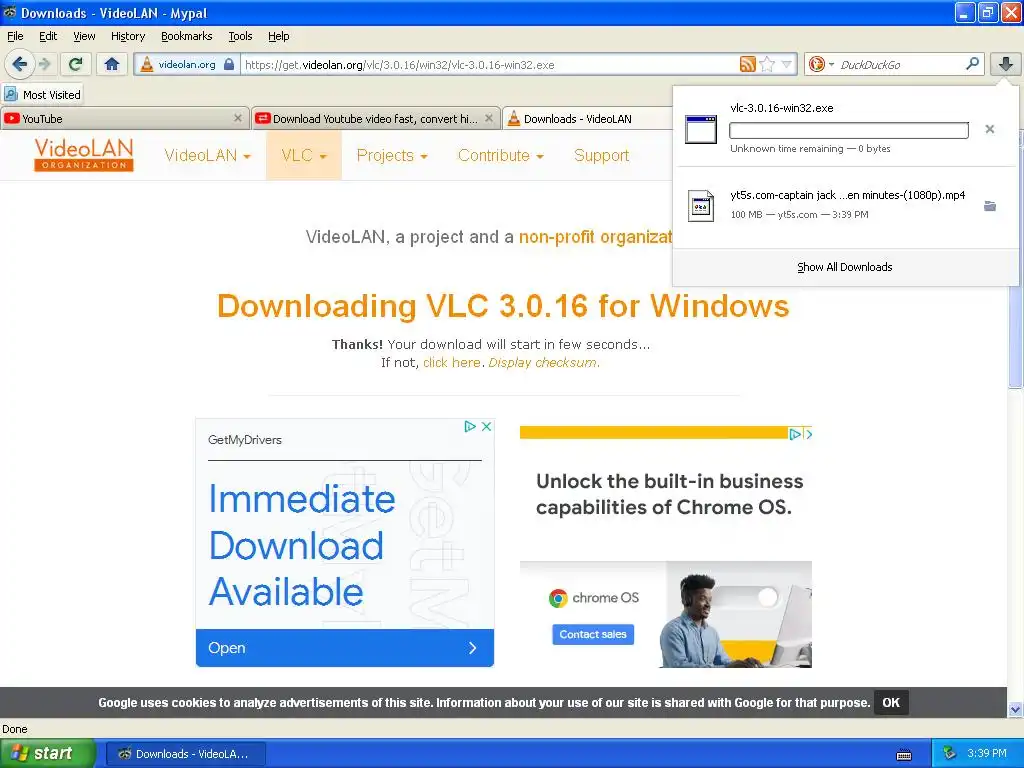1024x768 pixels.
Task: Open the DuckDuckGo search engine selector
Action: [x=821, y=64]
